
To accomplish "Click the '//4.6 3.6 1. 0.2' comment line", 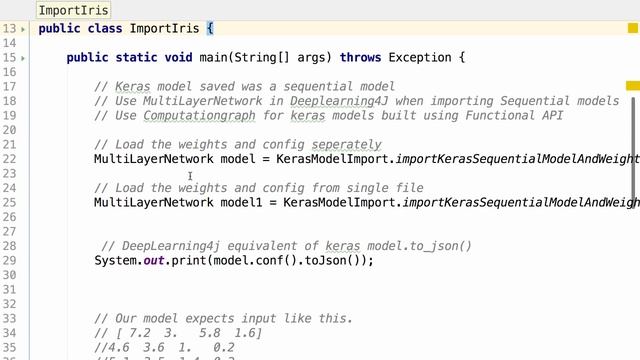I will tap(164, 348).
